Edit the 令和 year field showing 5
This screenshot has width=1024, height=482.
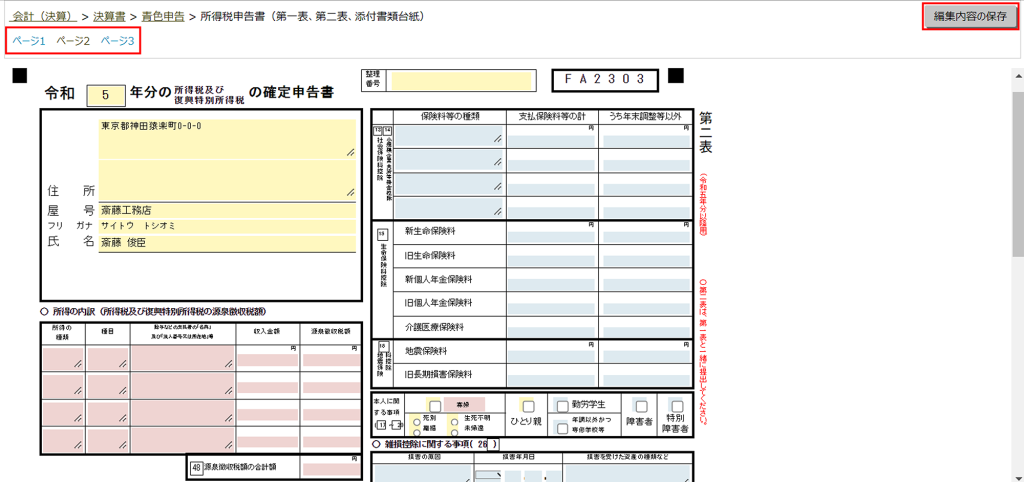[x=105, y=95]
